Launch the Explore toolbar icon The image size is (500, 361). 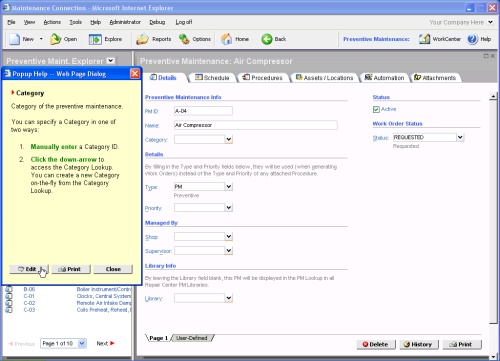tap(95, 39)
